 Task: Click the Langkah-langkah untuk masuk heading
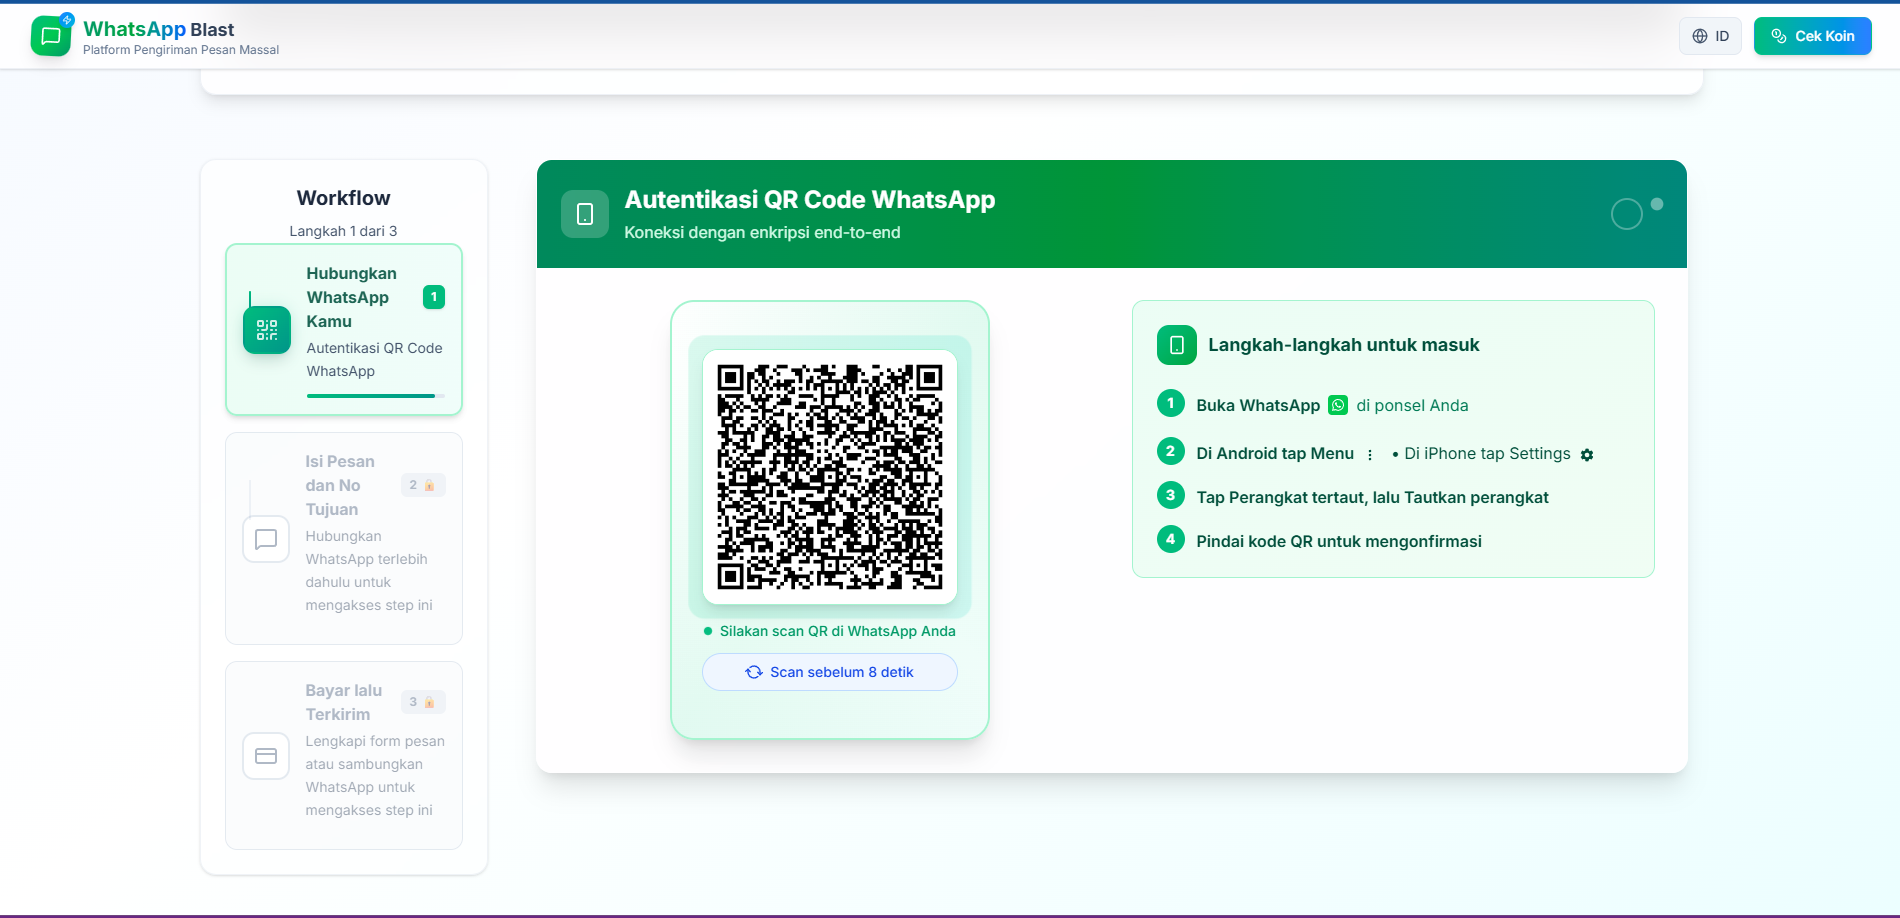click(x=1344, y=345)
